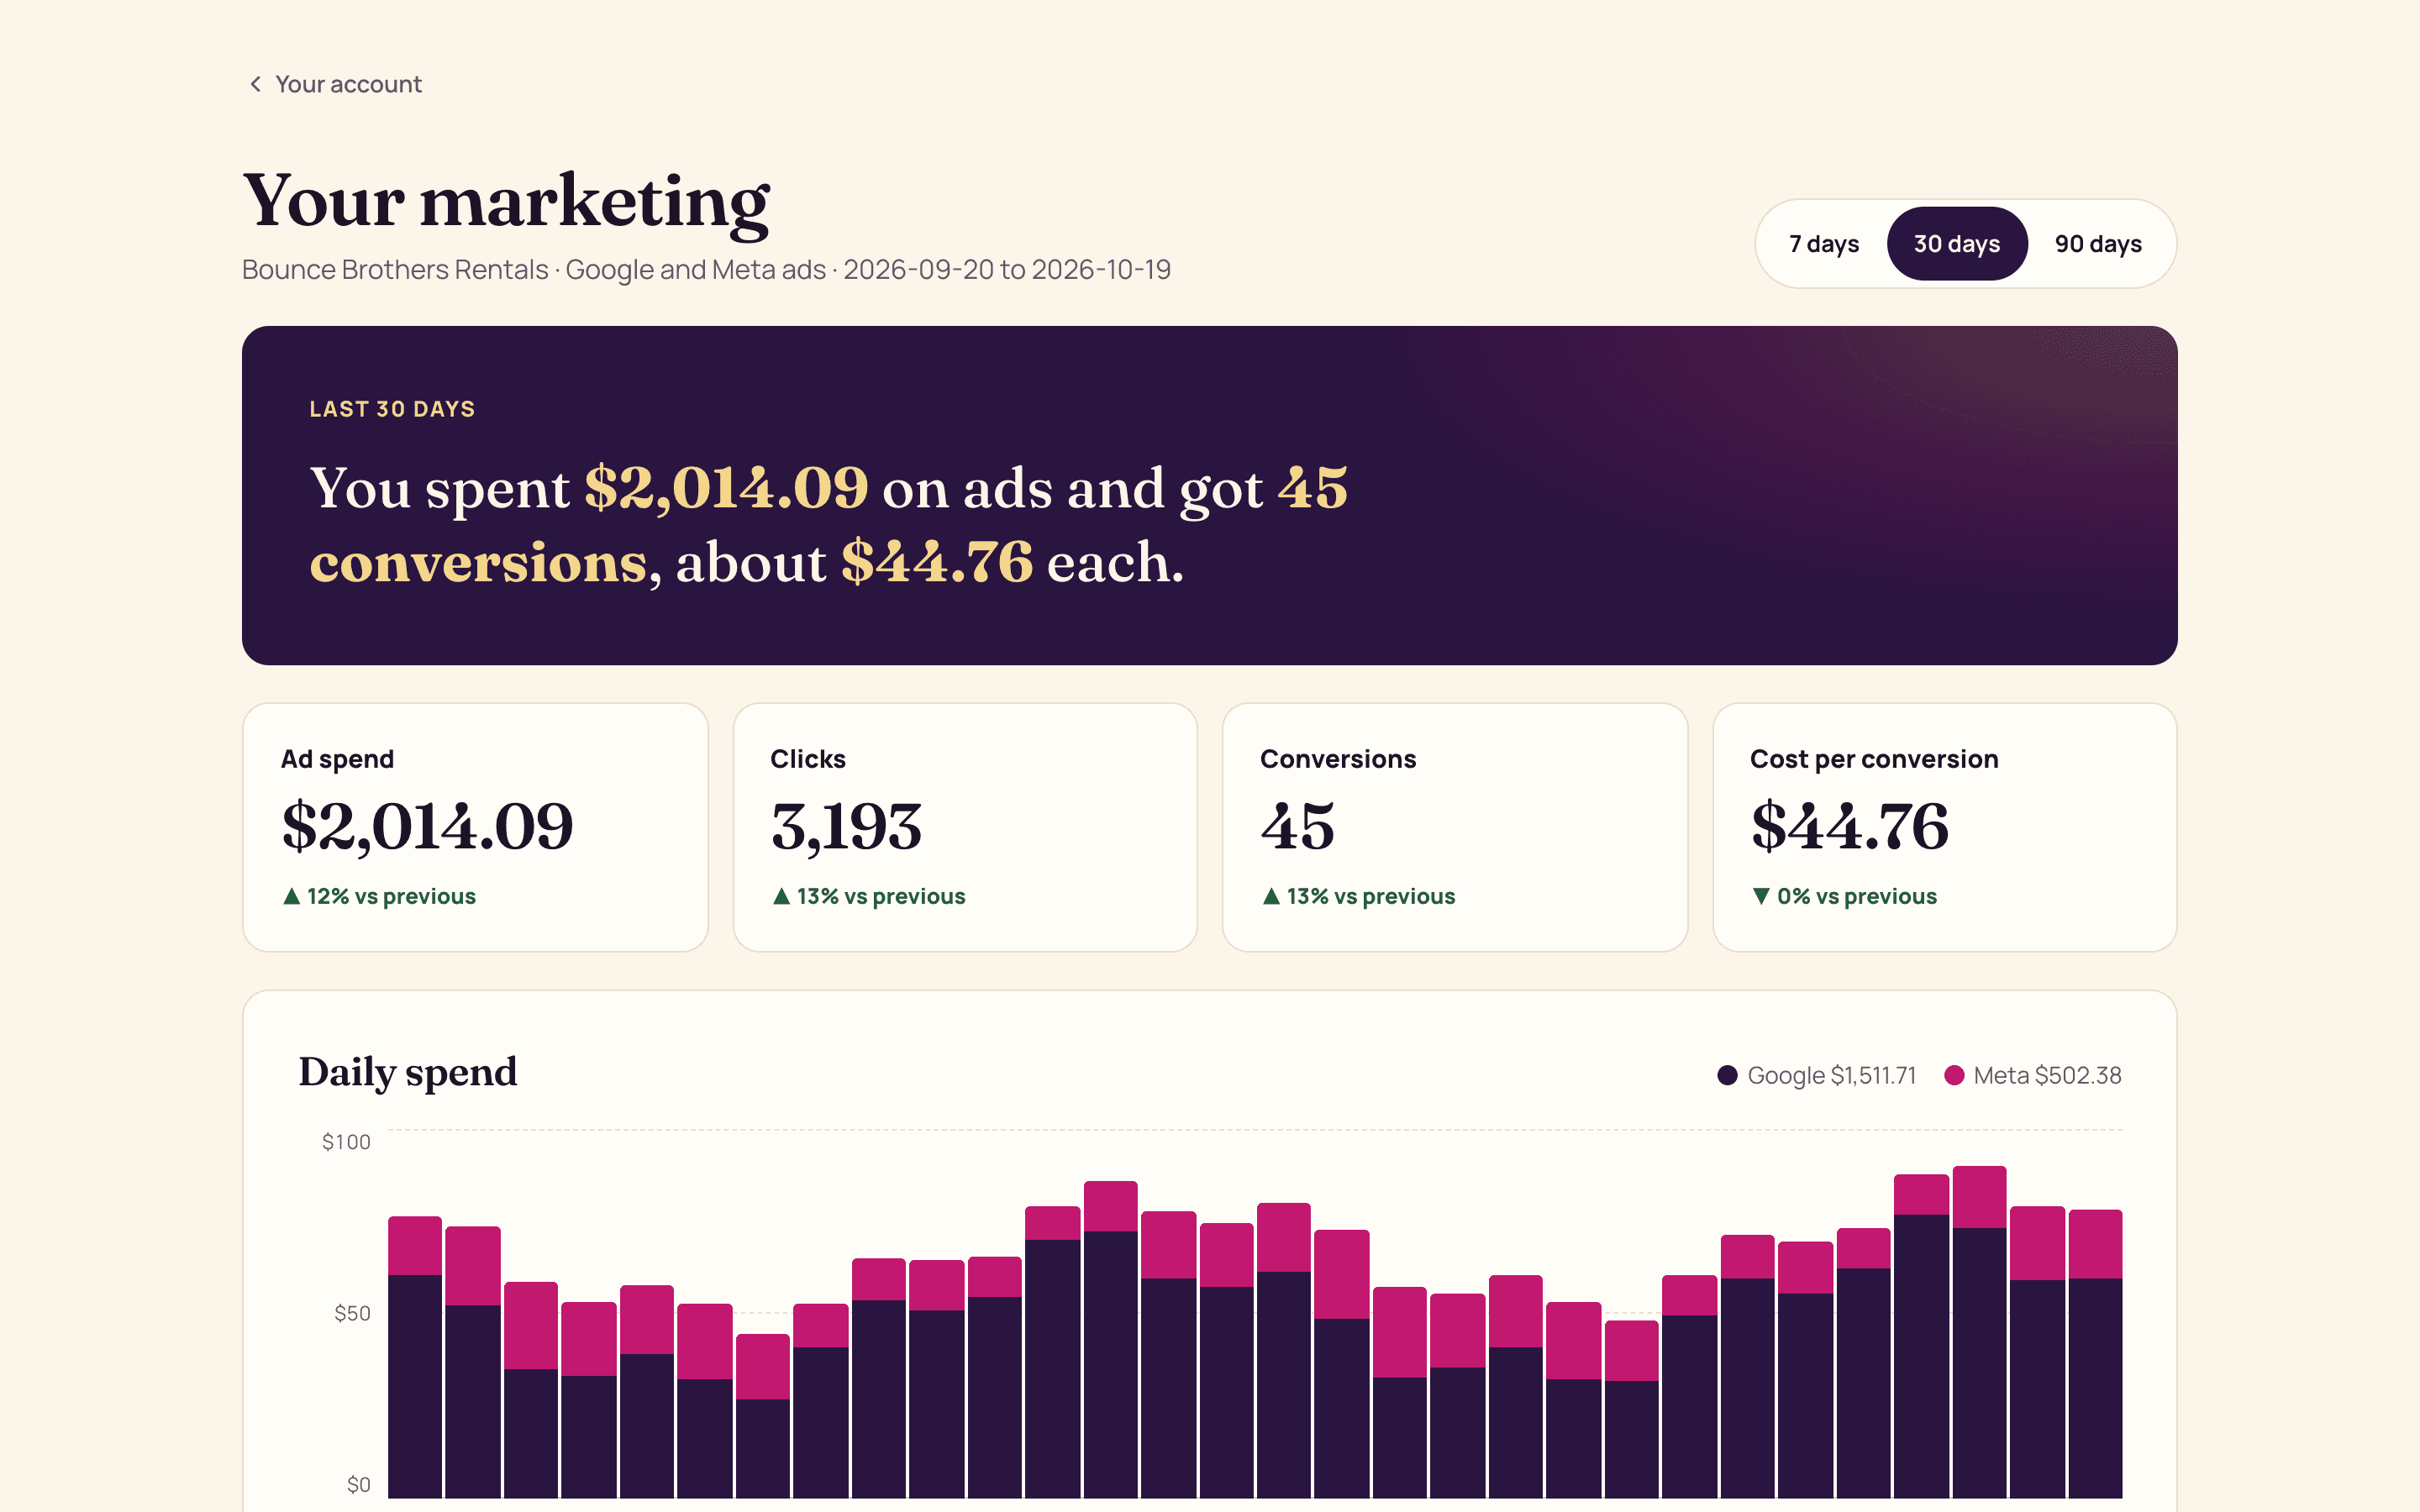Click the LAST 30 DAYS banner label
2420x1512 pixels.
[392, 409]
